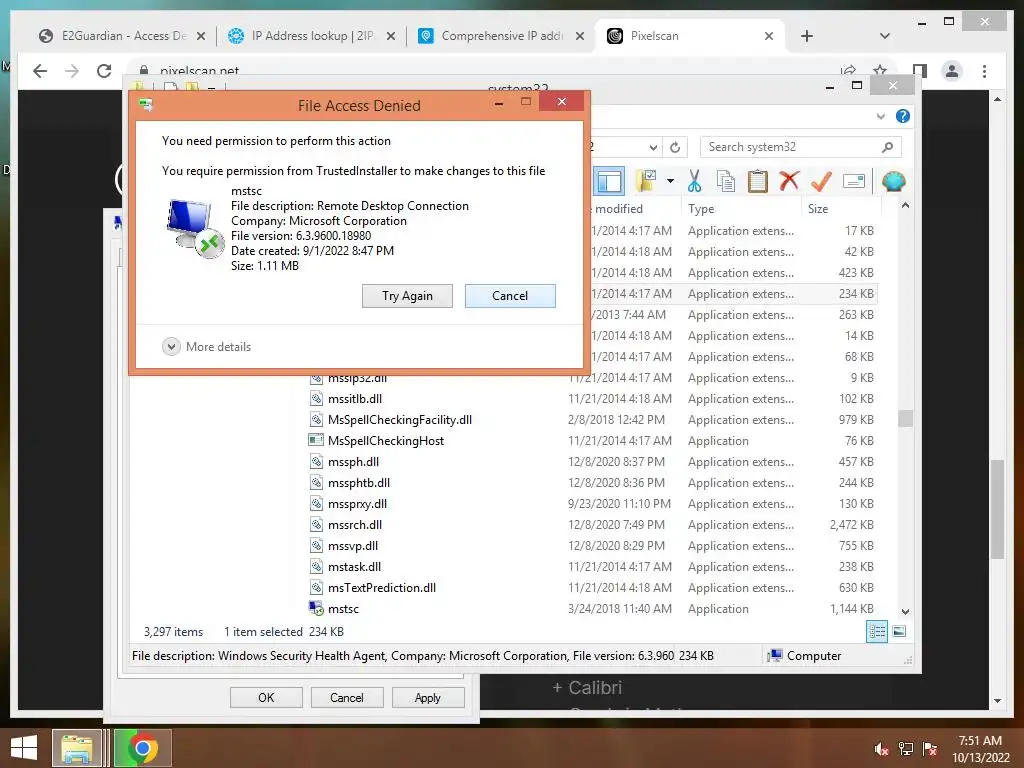Click Apply in the properties dialog
Screen dimensions: 1024x768
click(428, 697)
